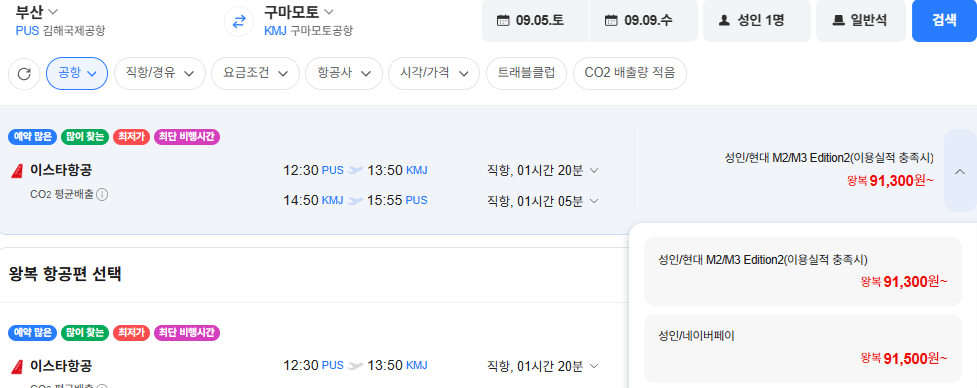
Task: Open departure date calendar 09.05.토
Action: 535,21
